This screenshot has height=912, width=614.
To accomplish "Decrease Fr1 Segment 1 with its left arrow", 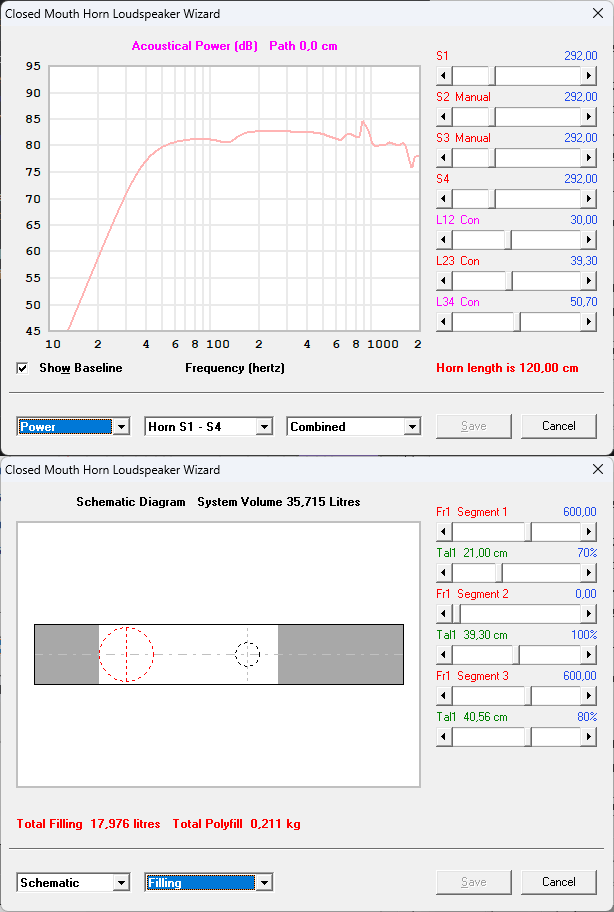I will pyautogui.click(x=444, y=532).
